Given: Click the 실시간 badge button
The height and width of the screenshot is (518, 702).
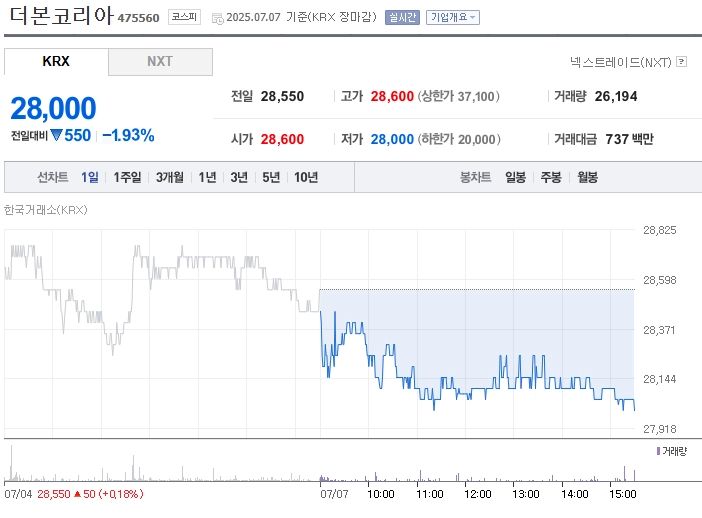Looking at the screenshot, I should point(402,17).
